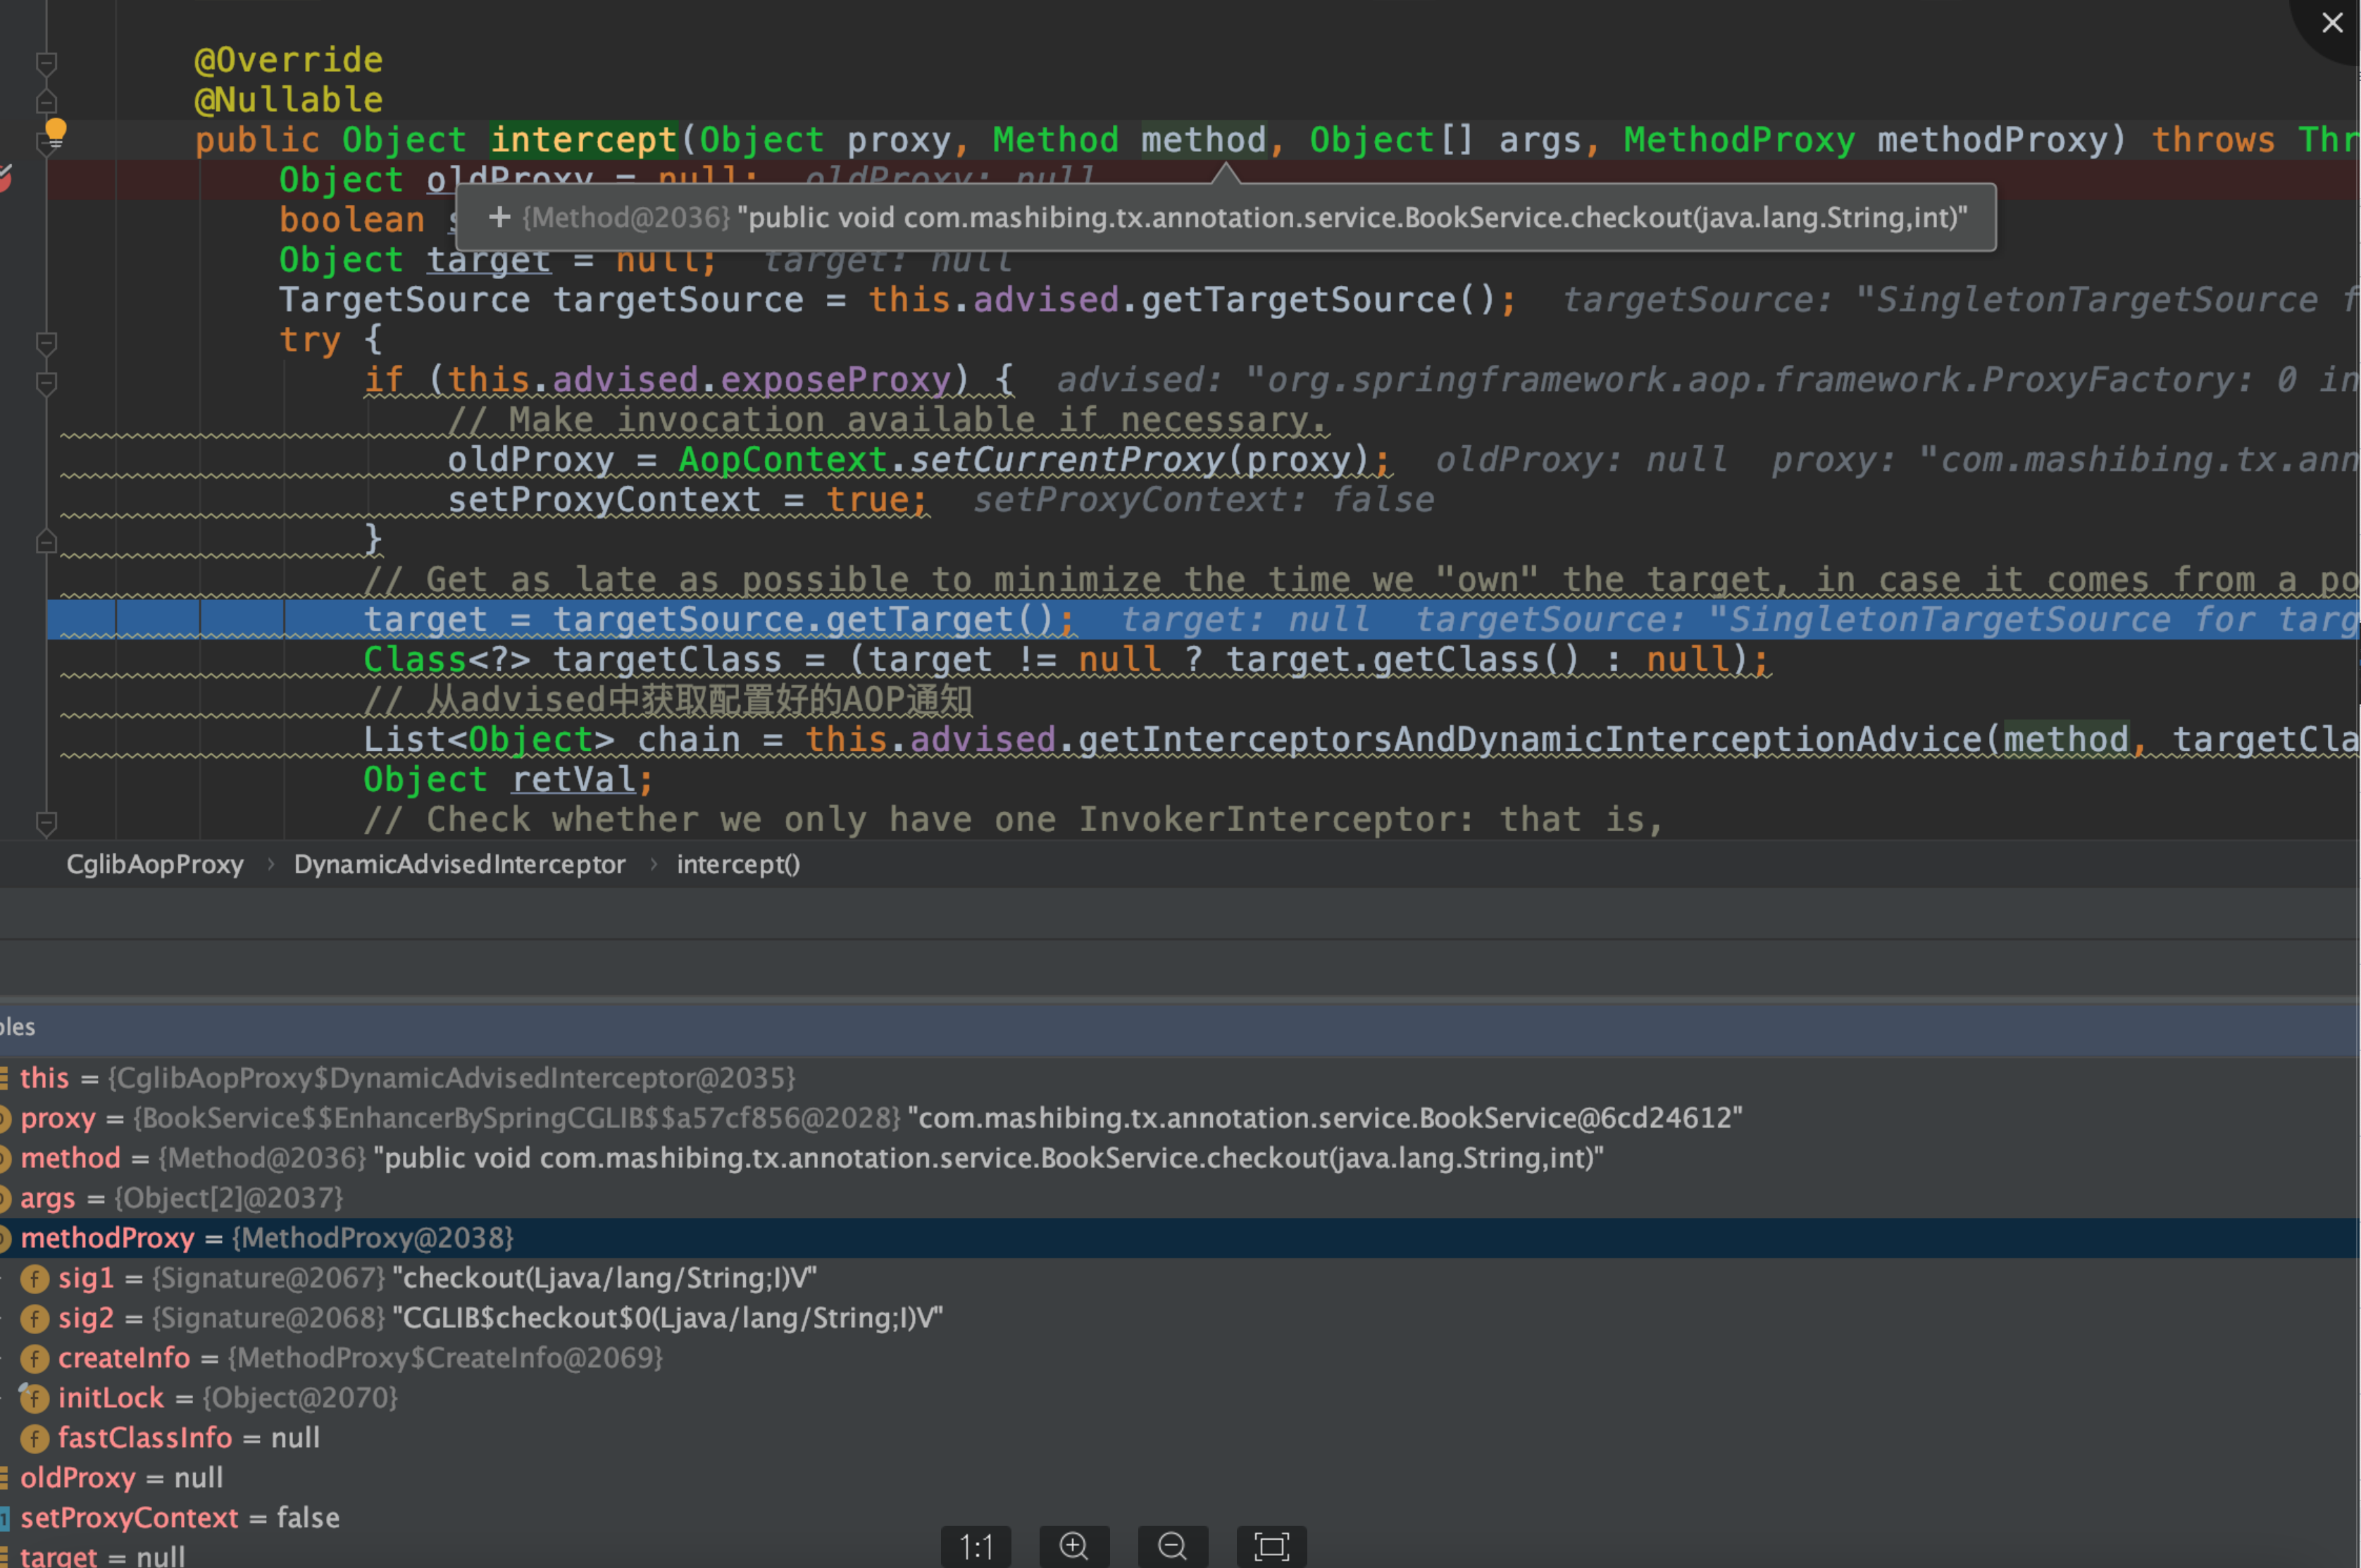Image resolution: width=2361 pixels, height=1568 pixels.
Task: Collapse the try block fold marker
Action: coord(46,343)
